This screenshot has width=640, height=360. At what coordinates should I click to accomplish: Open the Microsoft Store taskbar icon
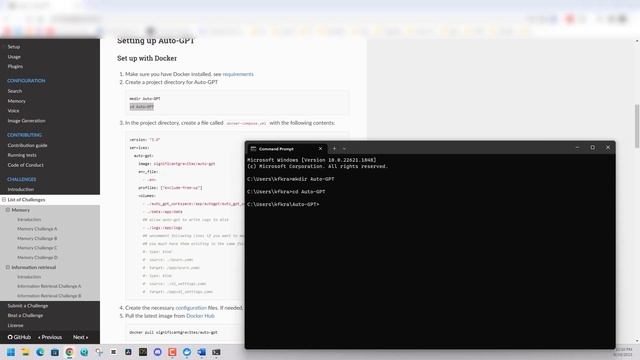tap(55, 352)
